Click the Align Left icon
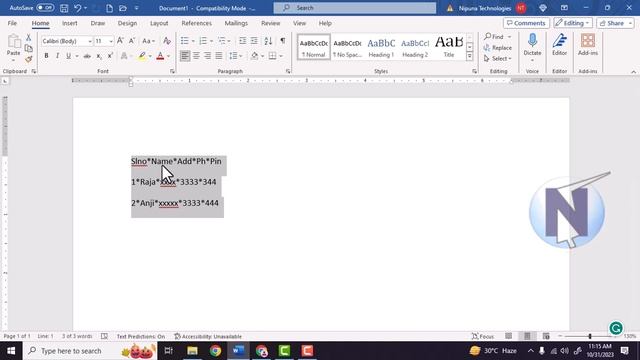Viewport: 640px width, 360px height. pyautogui.click(x=185, y=56)
